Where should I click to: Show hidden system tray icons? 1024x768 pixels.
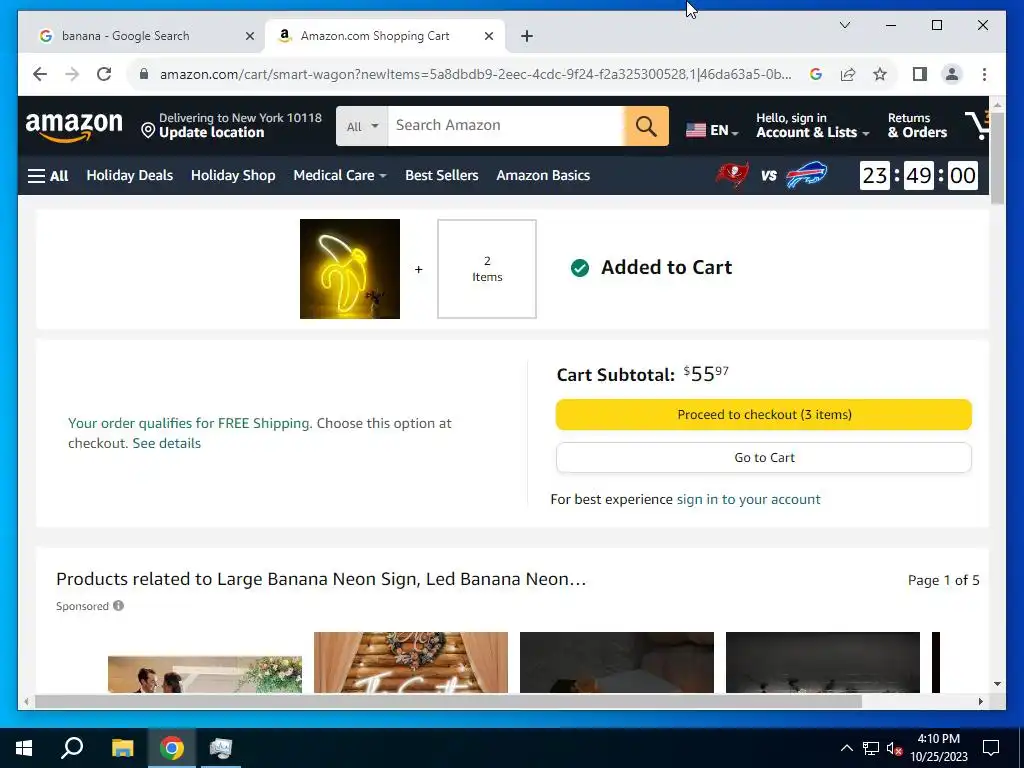846,748
